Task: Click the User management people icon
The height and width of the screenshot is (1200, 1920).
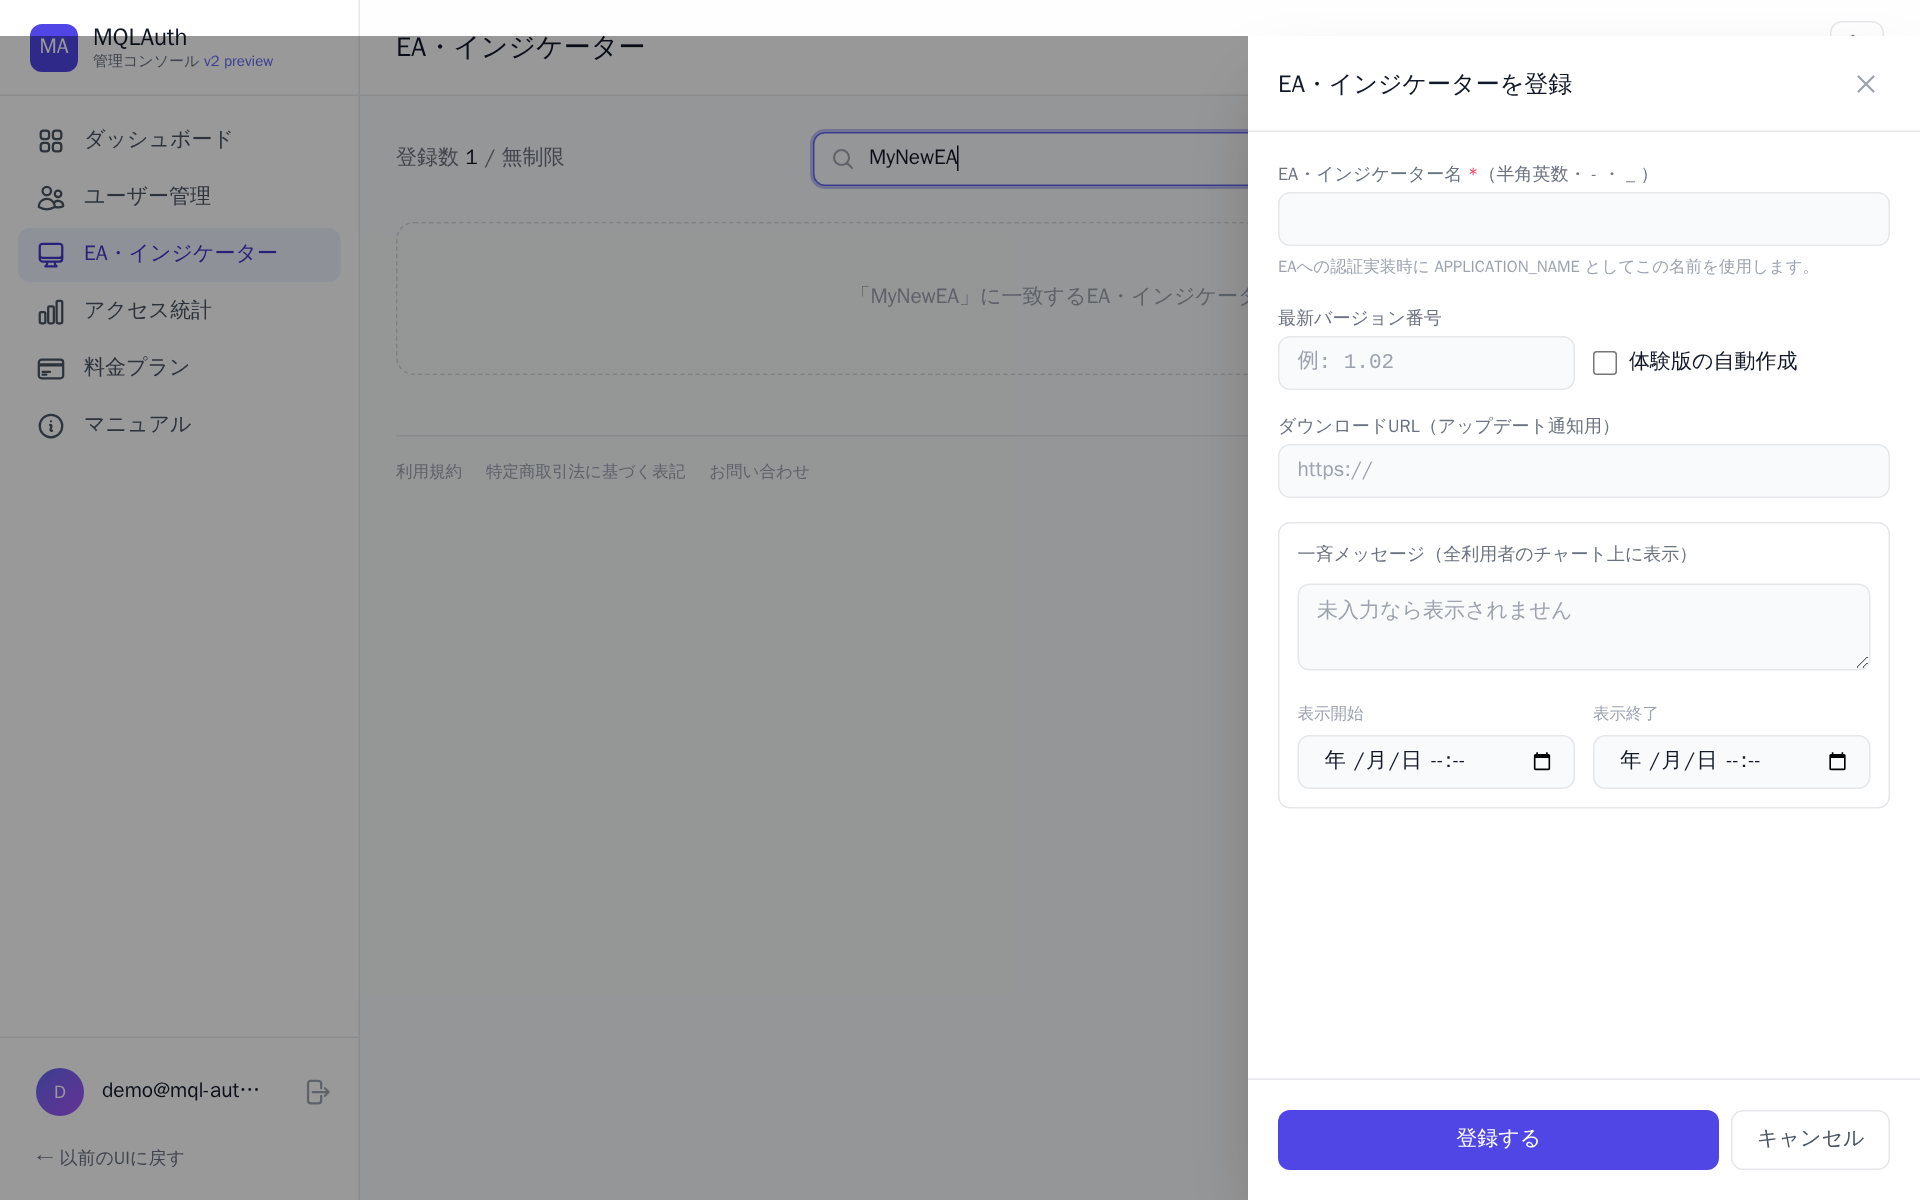Action: 51,197
